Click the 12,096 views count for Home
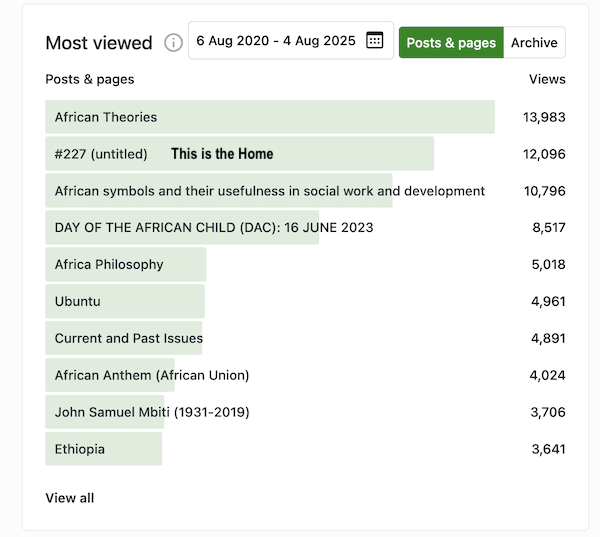 coord(544,154)
